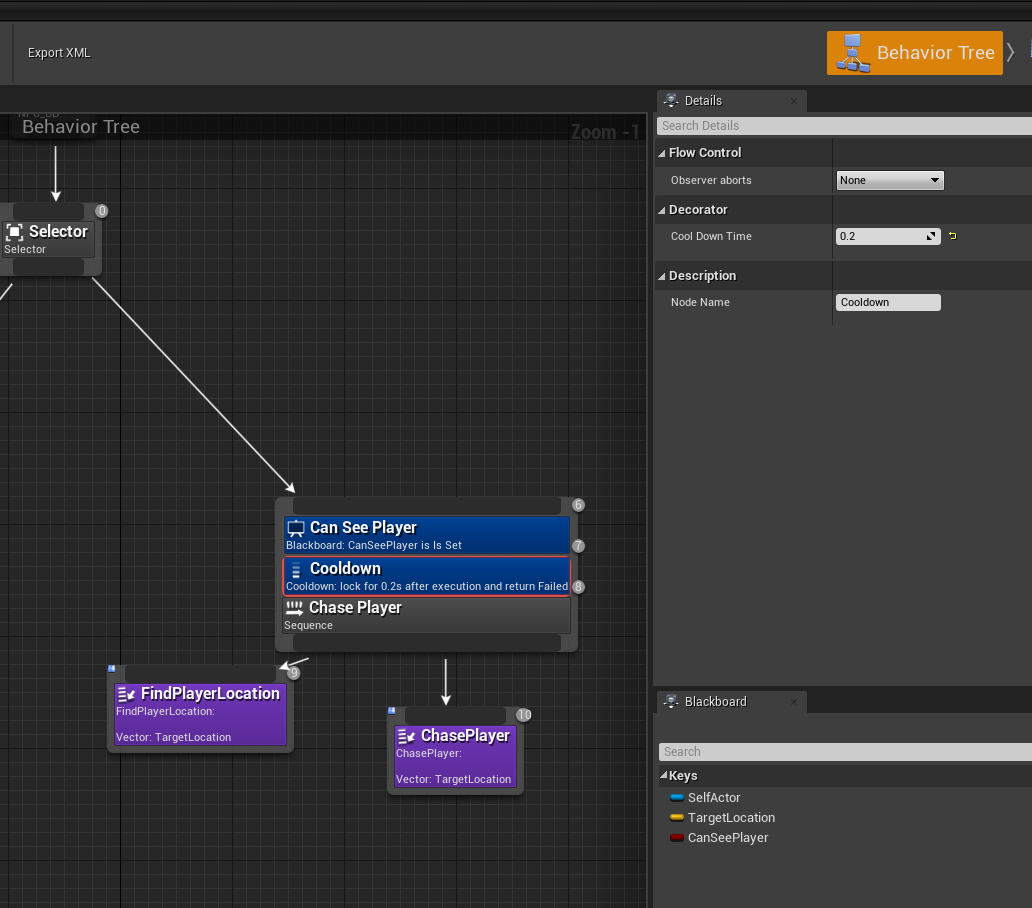Click the Cooldown decorator icon
Screen dimensions: 1032x908
click(296, 570)
